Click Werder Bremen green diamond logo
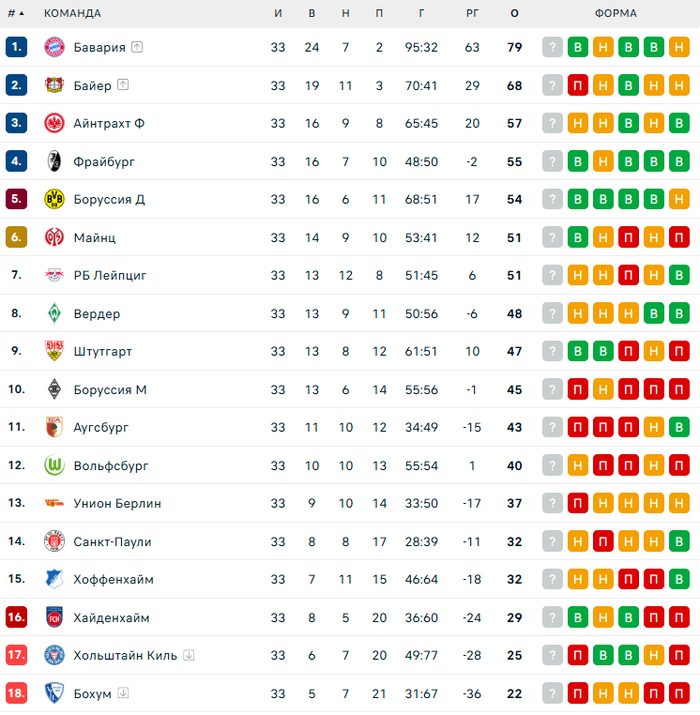 point(54,313)
